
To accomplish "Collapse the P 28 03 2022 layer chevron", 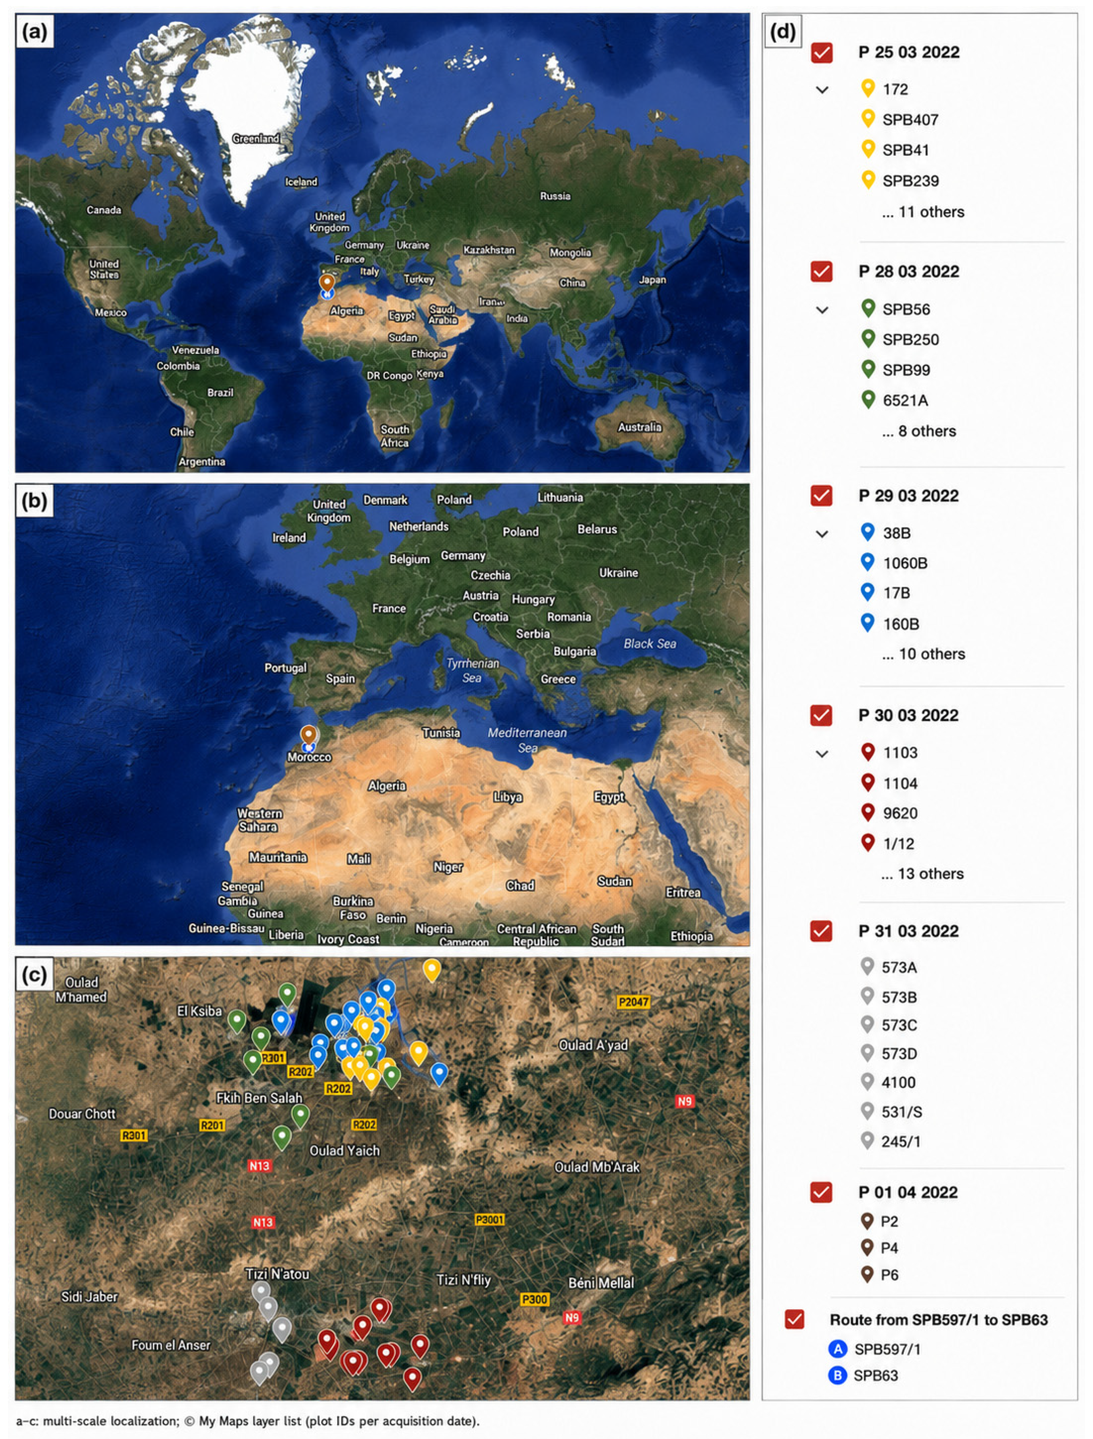I will 822,310.
